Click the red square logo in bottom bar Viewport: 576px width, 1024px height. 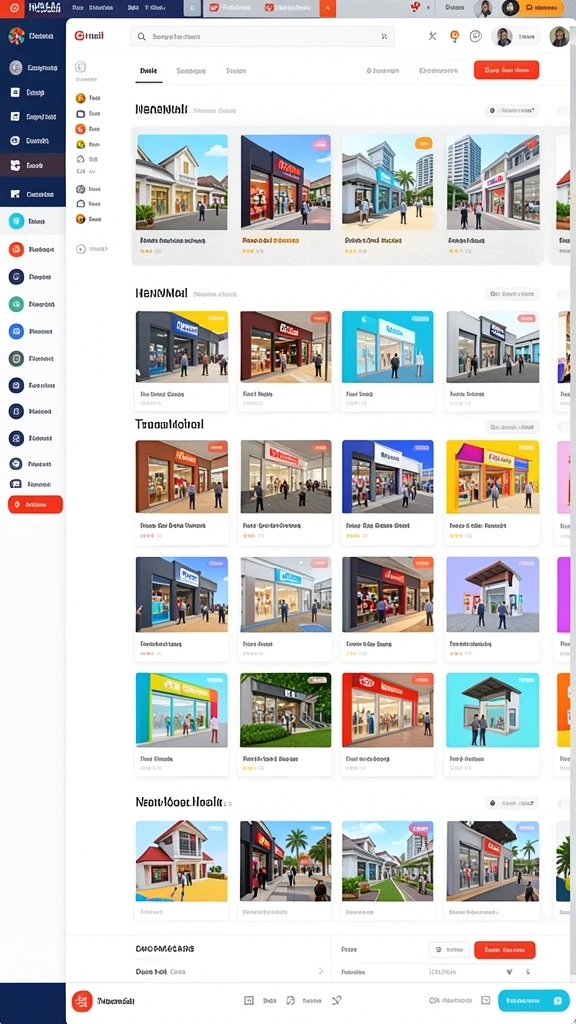pos(82,1000)
